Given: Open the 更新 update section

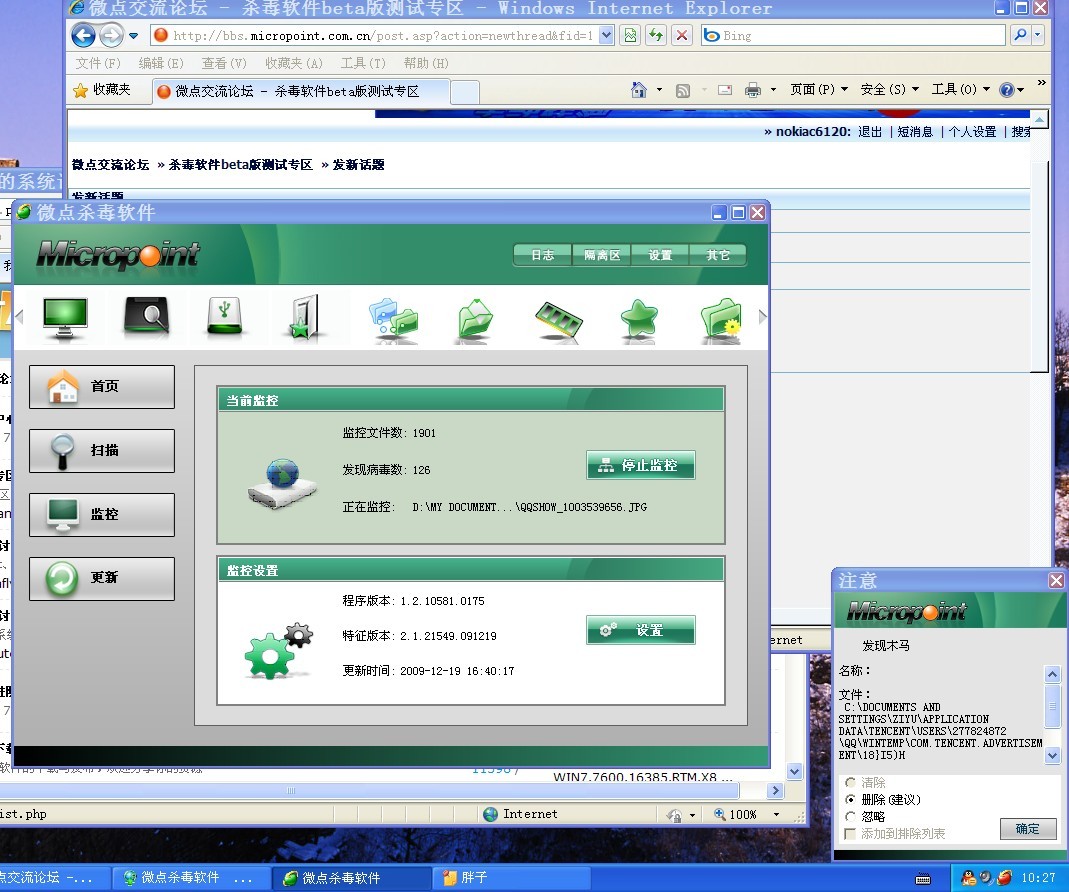Looking at the screenshot, I should [102, 578].
